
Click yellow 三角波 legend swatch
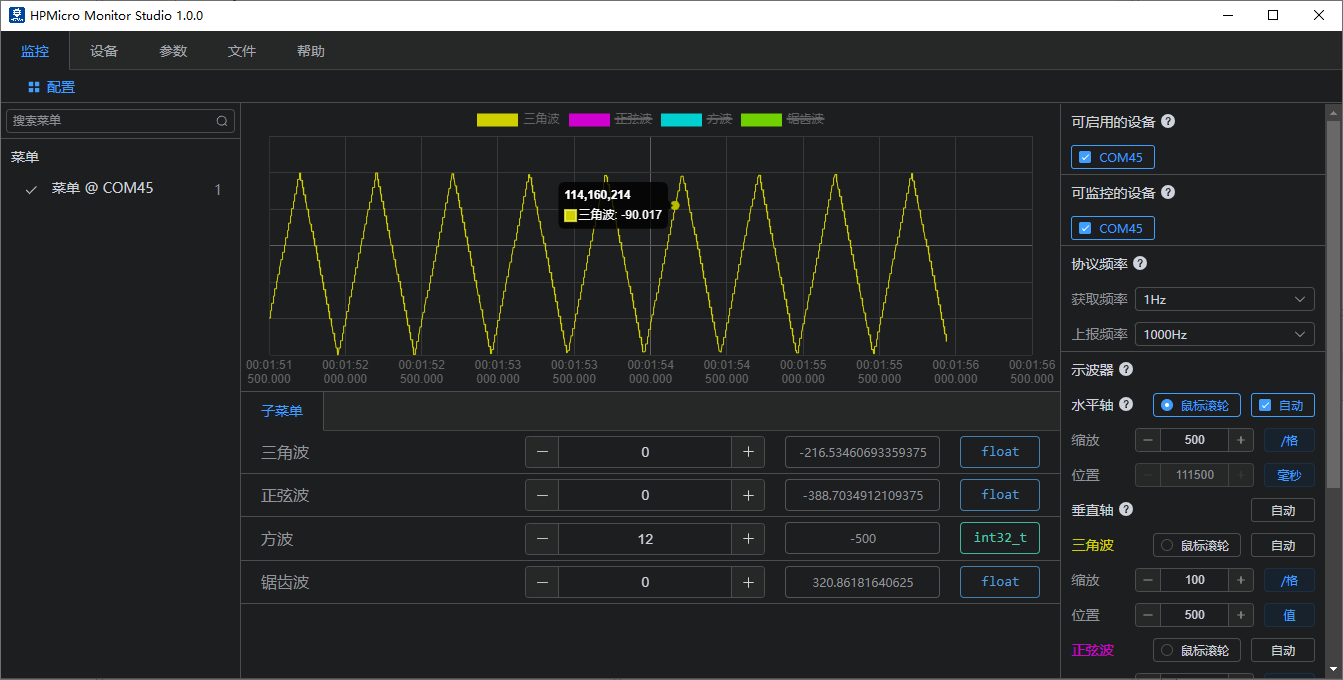(x=497, y=120)
